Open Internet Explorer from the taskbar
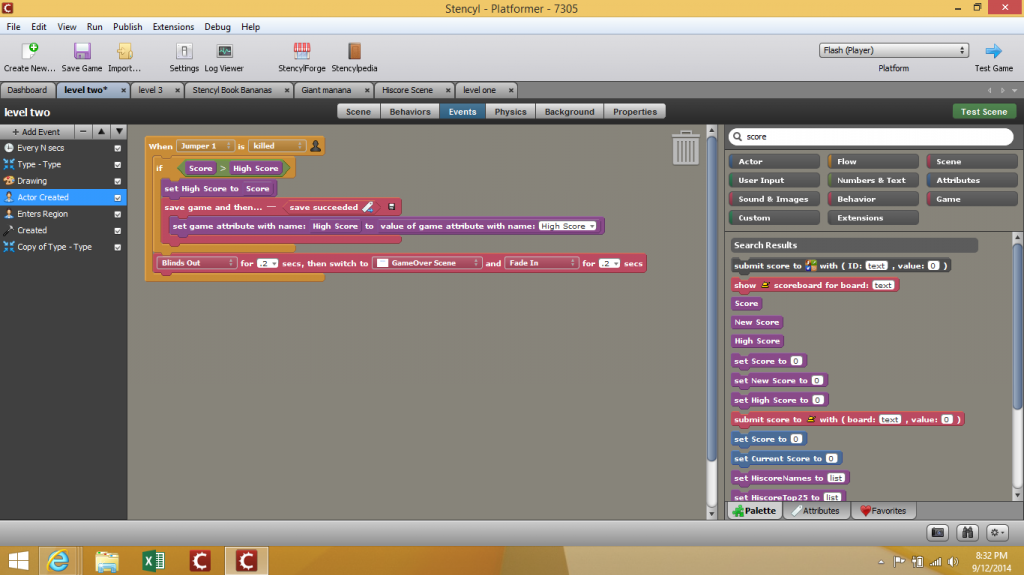The width and height of the screenshot is (1024, 575). click(x=58, y=561)
